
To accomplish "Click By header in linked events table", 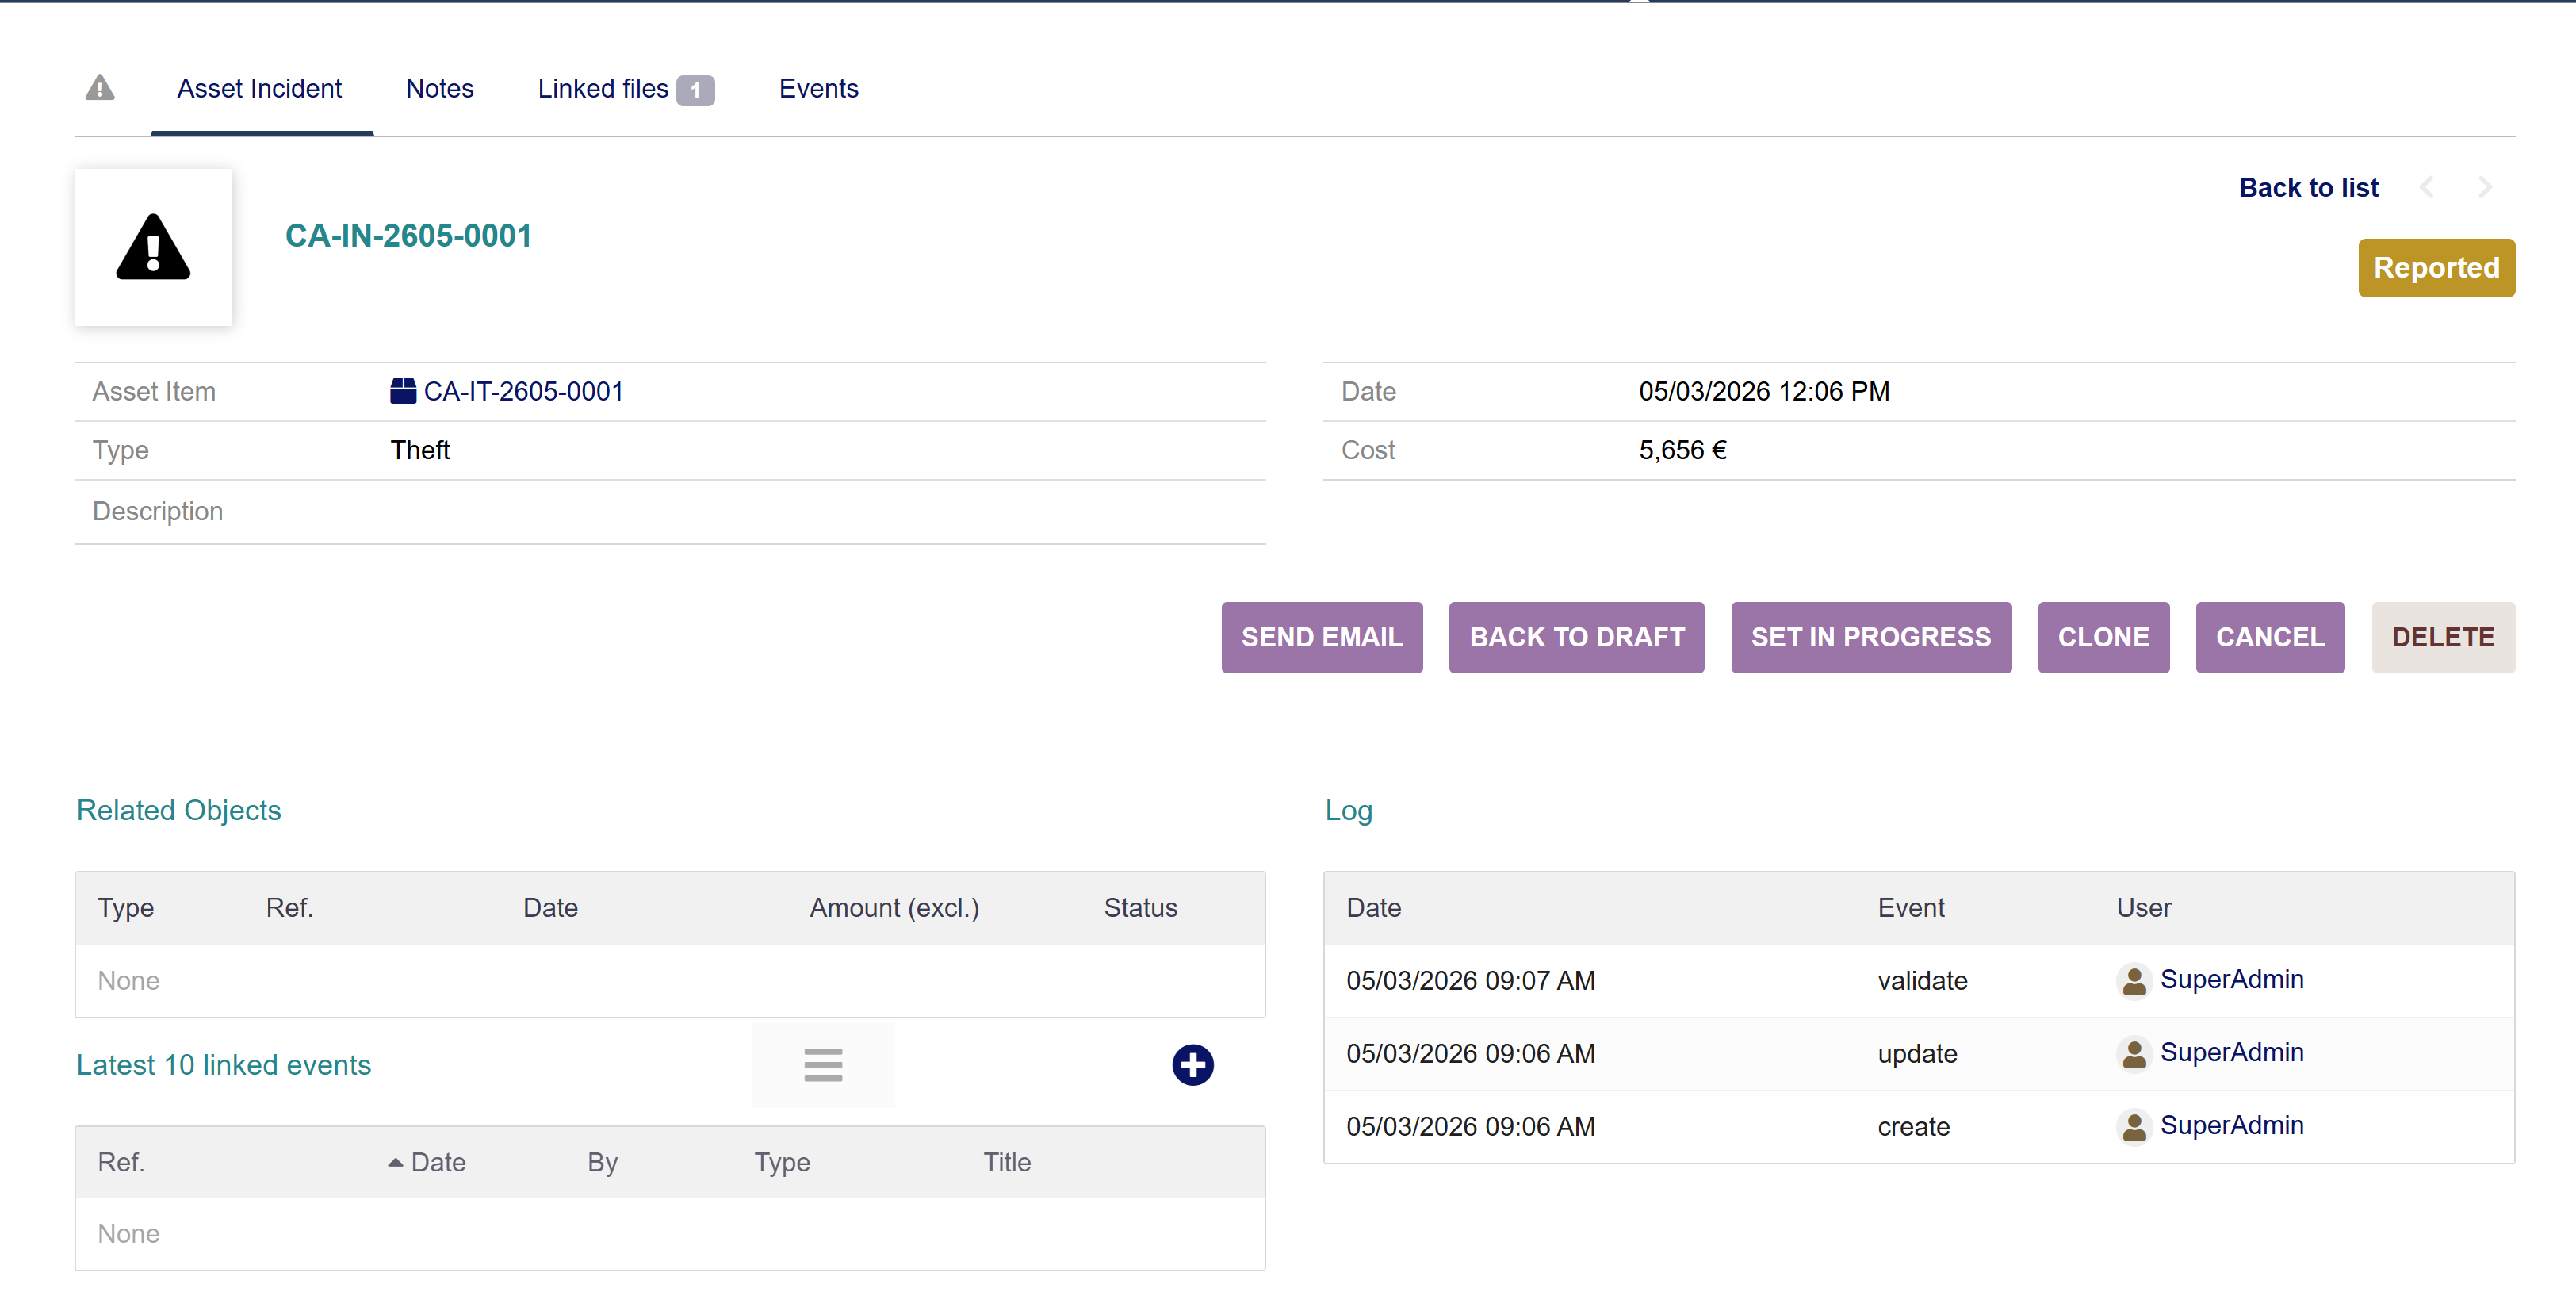I will [x=602, y=1162].
